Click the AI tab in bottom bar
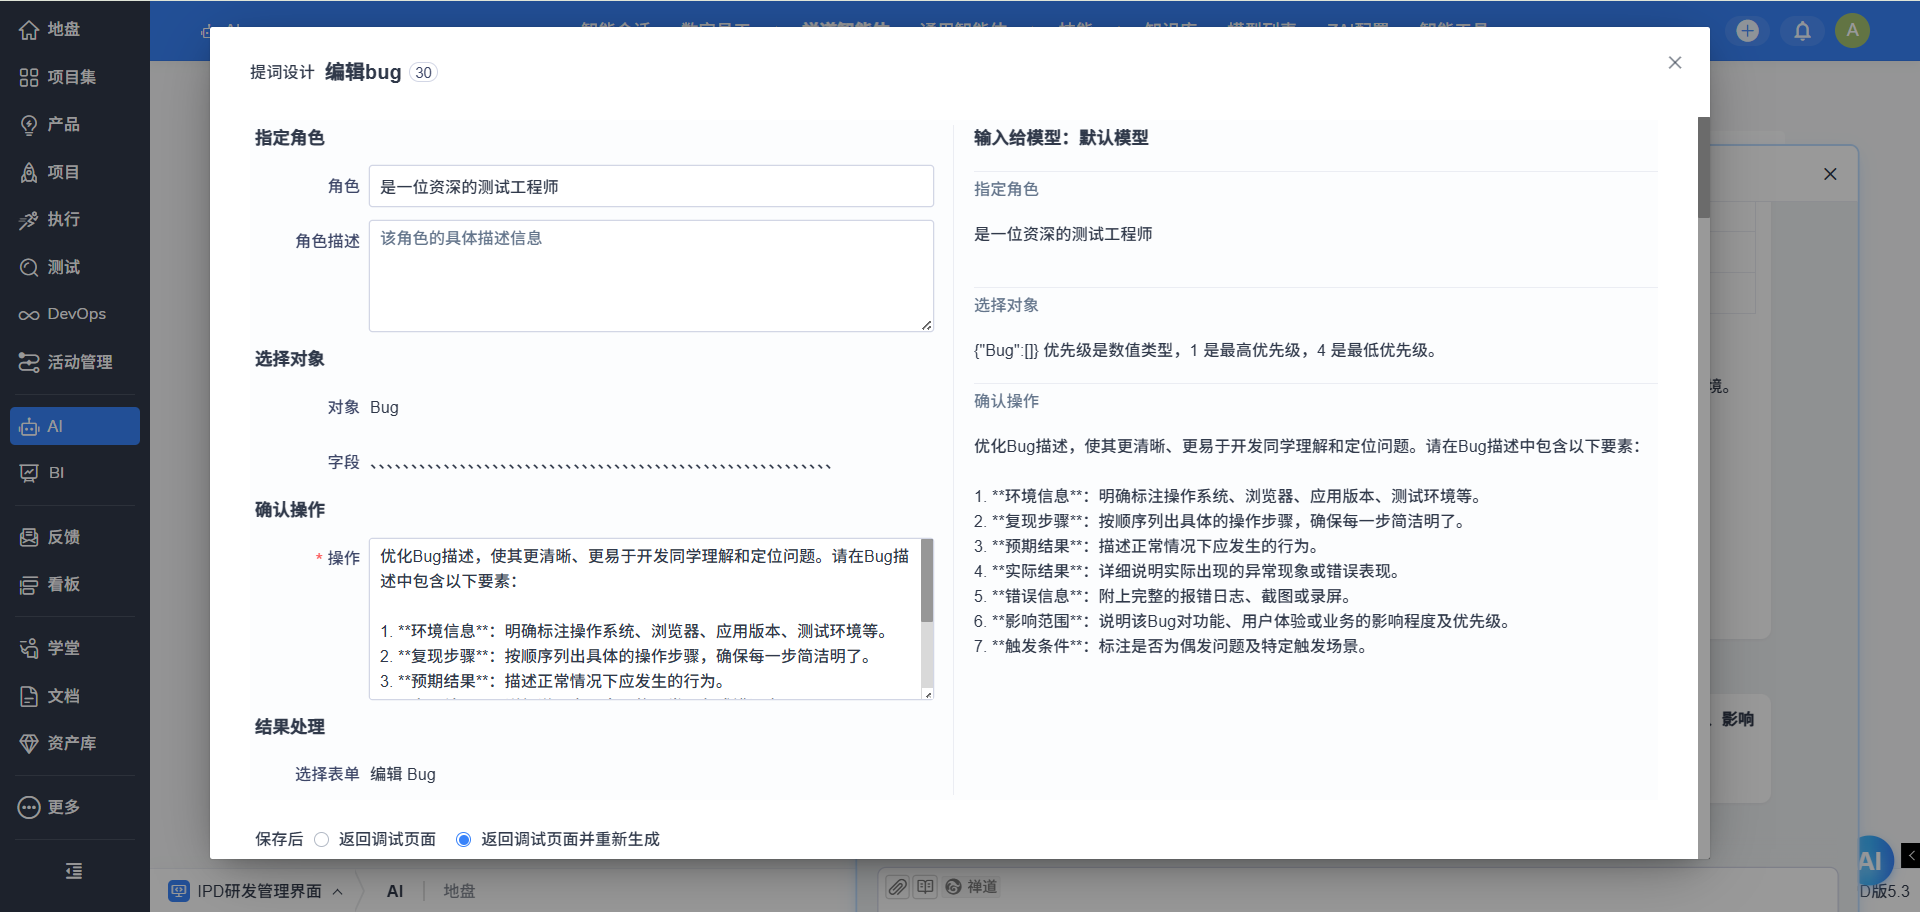 pos(395,891)
